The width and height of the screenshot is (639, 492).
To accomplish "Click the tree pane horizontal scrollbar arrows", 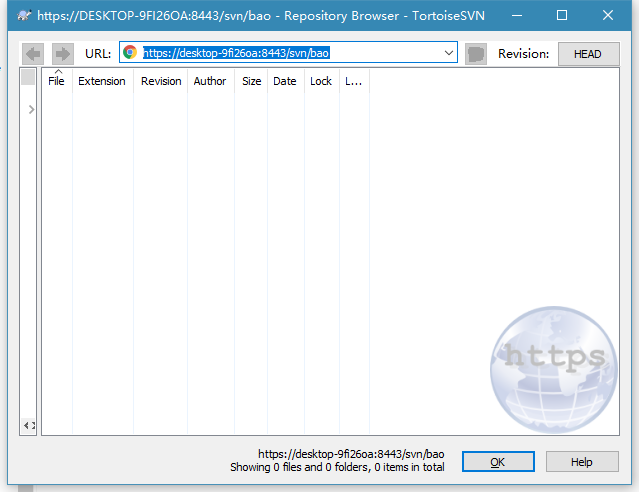I will tap(29, 426).
